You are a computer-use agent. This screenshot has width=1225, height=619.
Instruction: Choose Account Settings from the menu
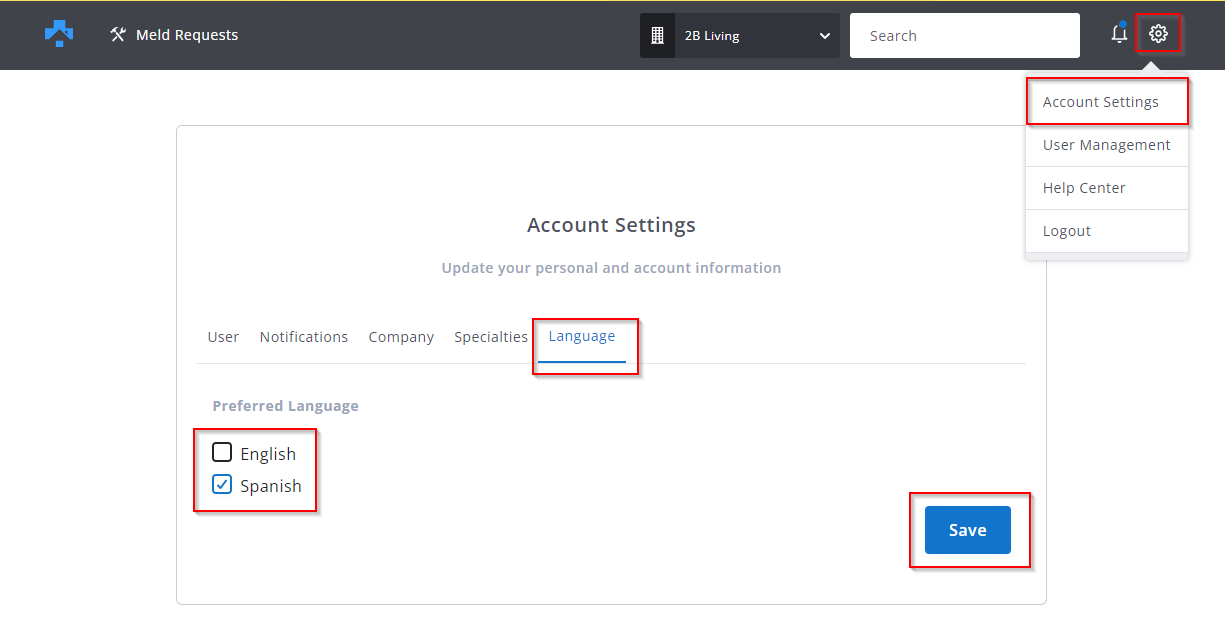(x=1101, y=102)
